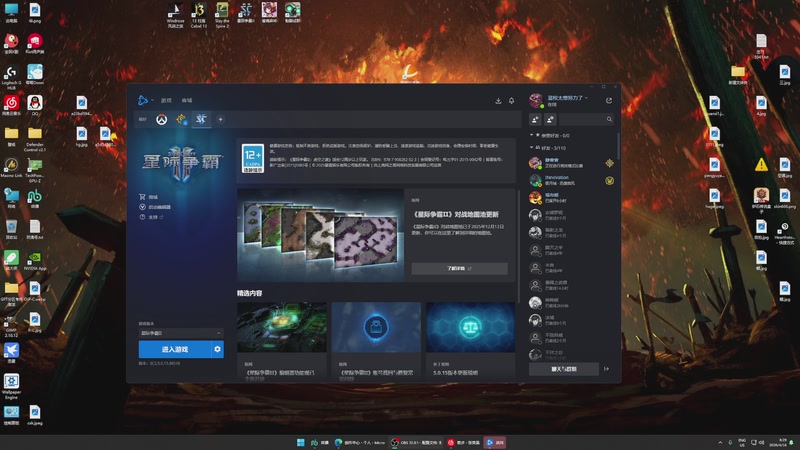Open QQ desktop icon
This screenshot has height=450, width=800.
coord(35,105)
